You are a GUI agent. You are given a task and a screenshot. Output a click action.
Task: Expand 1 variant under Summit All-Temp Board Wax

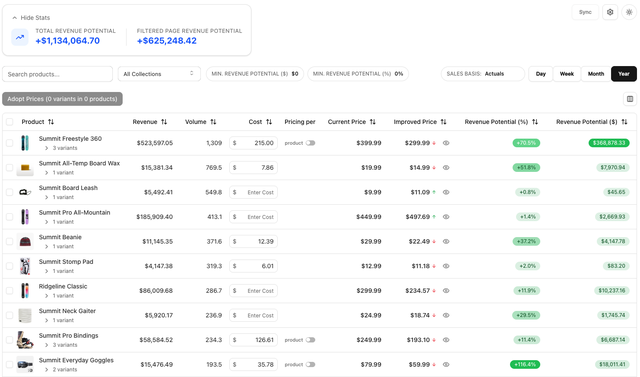click(x=60, y=173)
